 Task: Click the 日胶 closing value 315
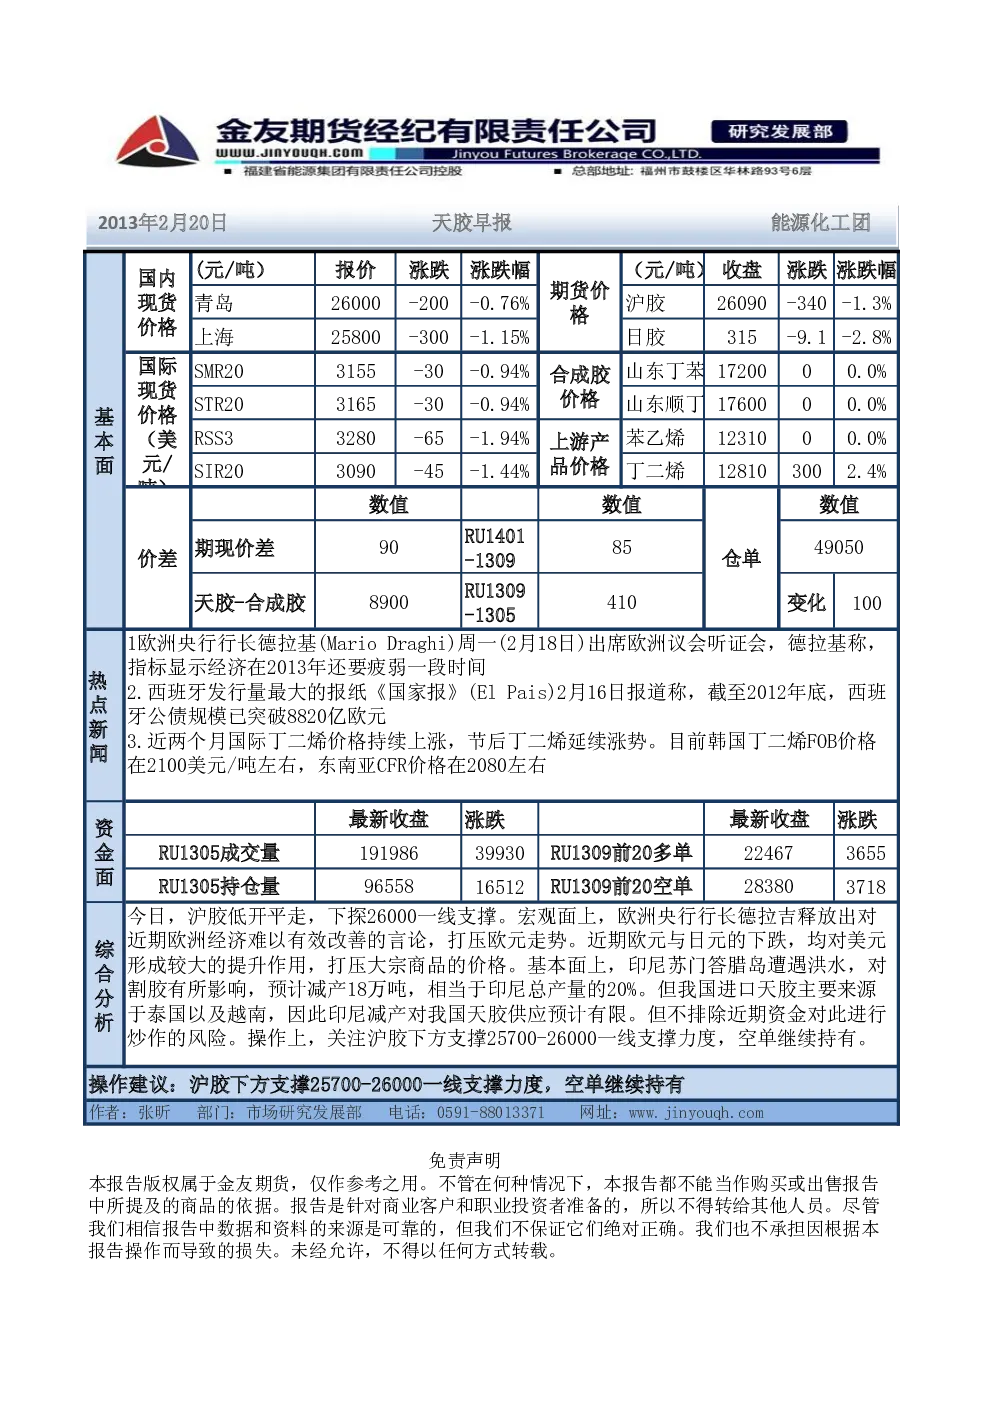pos(741,337)
